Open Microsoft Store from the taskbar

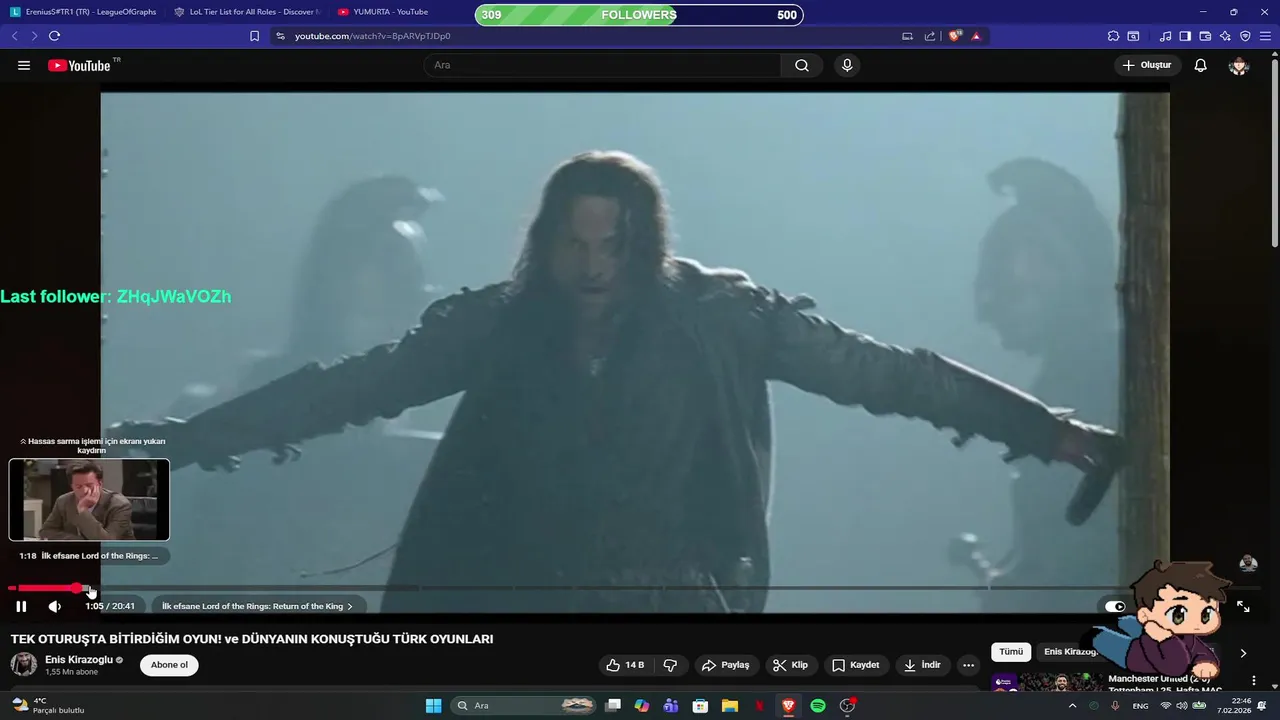click(700, 706)
